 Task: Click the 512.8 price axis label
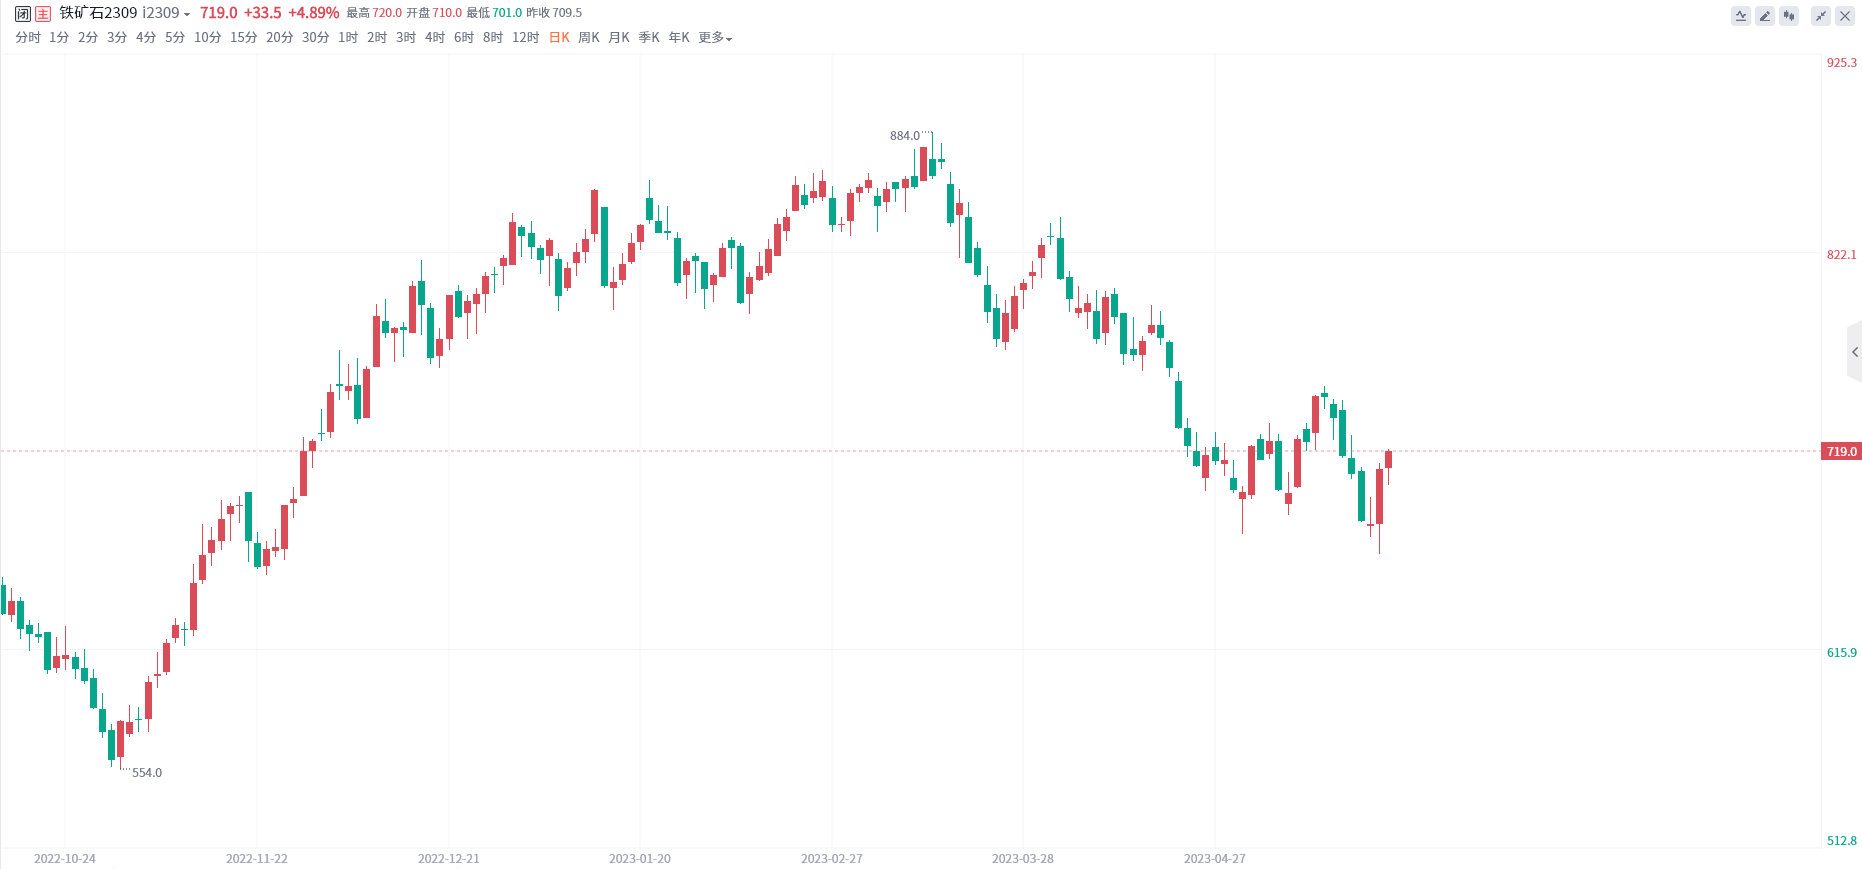[1842, 841]
